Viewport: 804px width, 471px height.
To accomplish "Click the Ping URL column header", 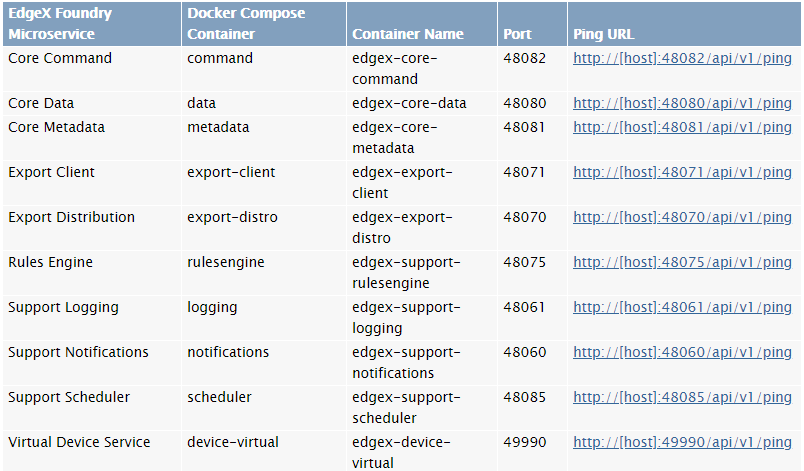I will click(684, 24).
